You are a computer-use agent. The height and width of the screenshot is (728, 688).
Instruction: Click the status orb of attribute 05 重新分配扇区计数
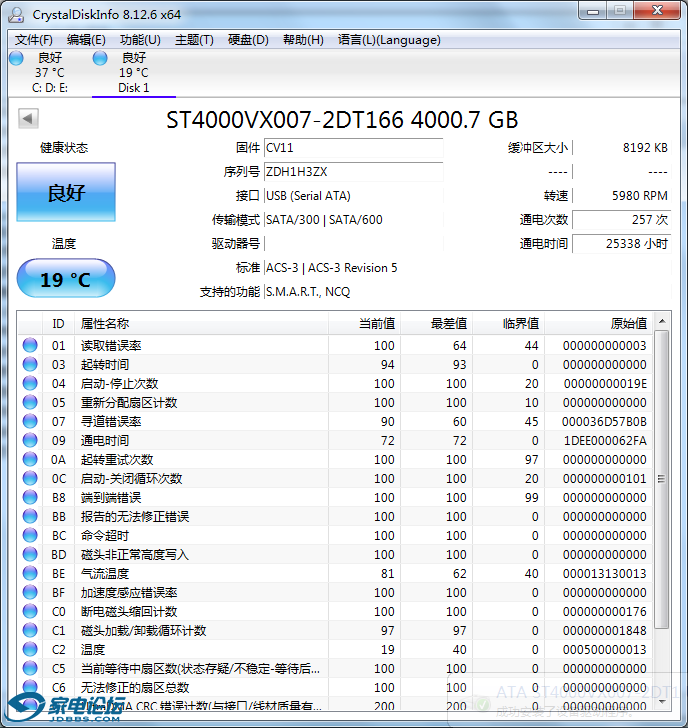[x=30, y=402]
